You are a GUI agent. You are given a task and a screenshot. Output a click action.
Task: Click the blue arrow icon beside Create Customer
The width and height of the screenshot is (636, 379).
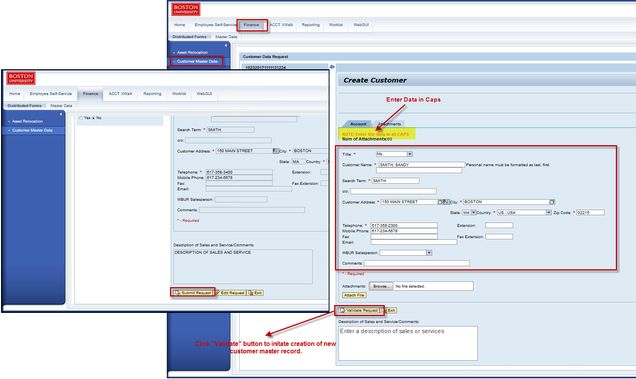pyautogui.click(x=332, y=67)
